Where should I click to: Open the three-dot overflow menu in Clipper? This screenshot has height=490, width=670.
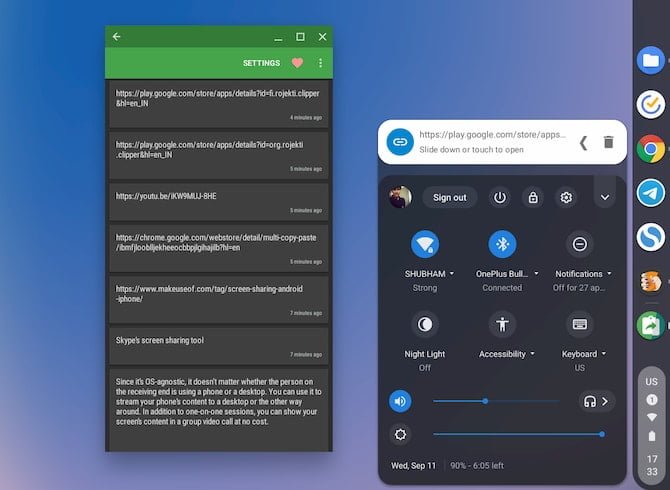[x=320, y=63]
